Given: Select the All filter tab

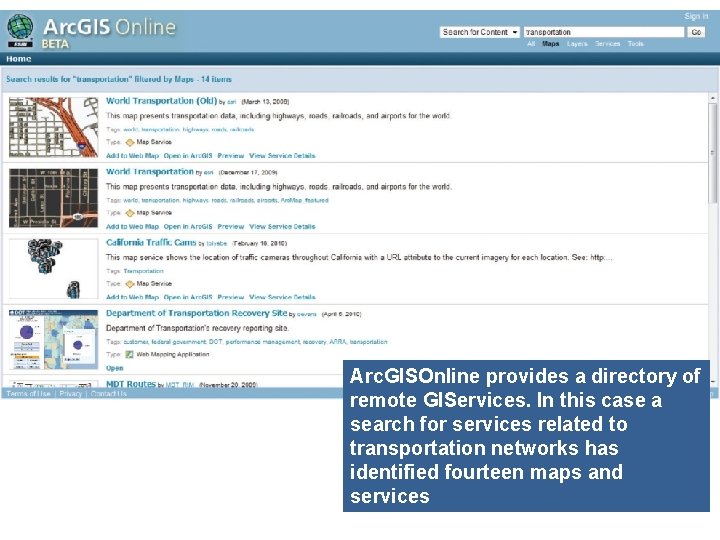Looking at the screenshot, I should pos(531,44).
